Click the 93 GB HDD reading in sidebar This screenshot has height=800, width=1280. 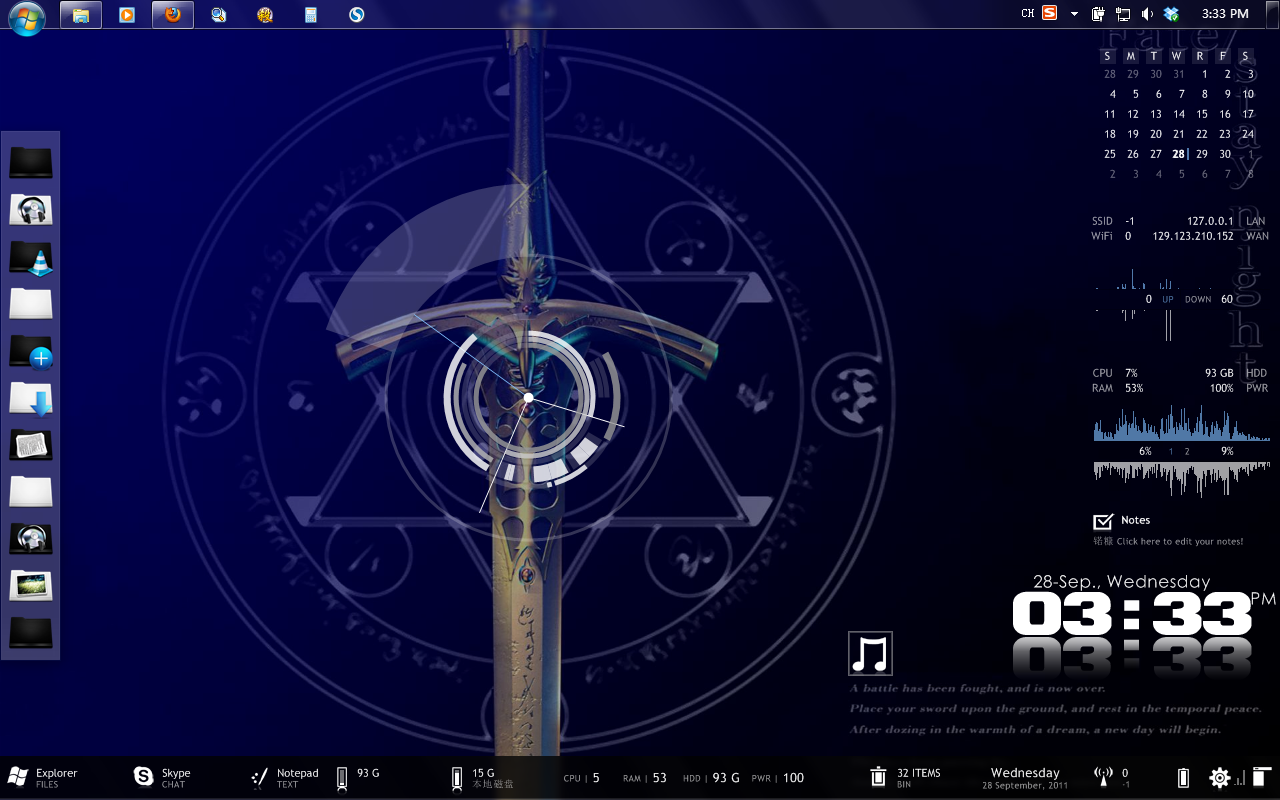(x=1219, y=373)
